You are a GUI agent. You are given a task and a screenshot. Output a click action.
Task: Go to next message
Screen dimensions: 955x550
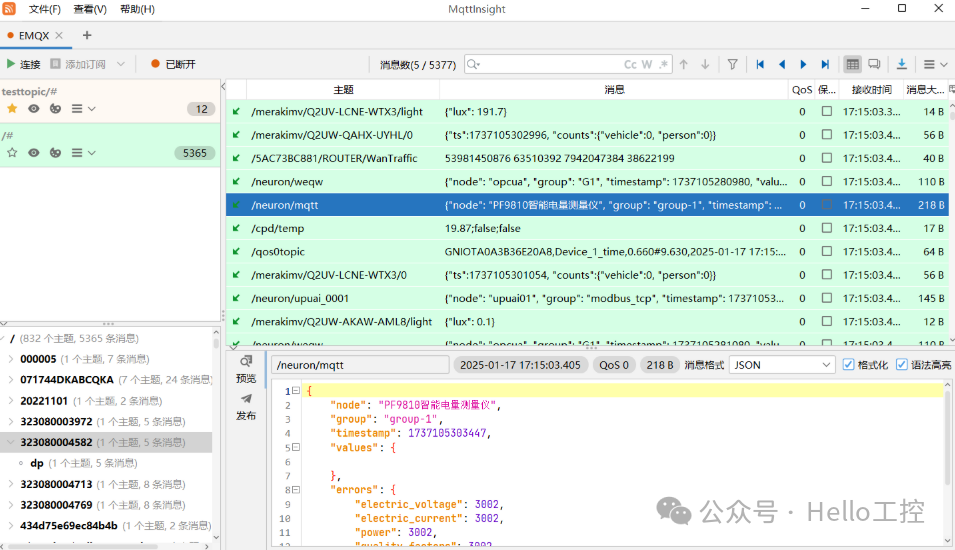(803, 64)
